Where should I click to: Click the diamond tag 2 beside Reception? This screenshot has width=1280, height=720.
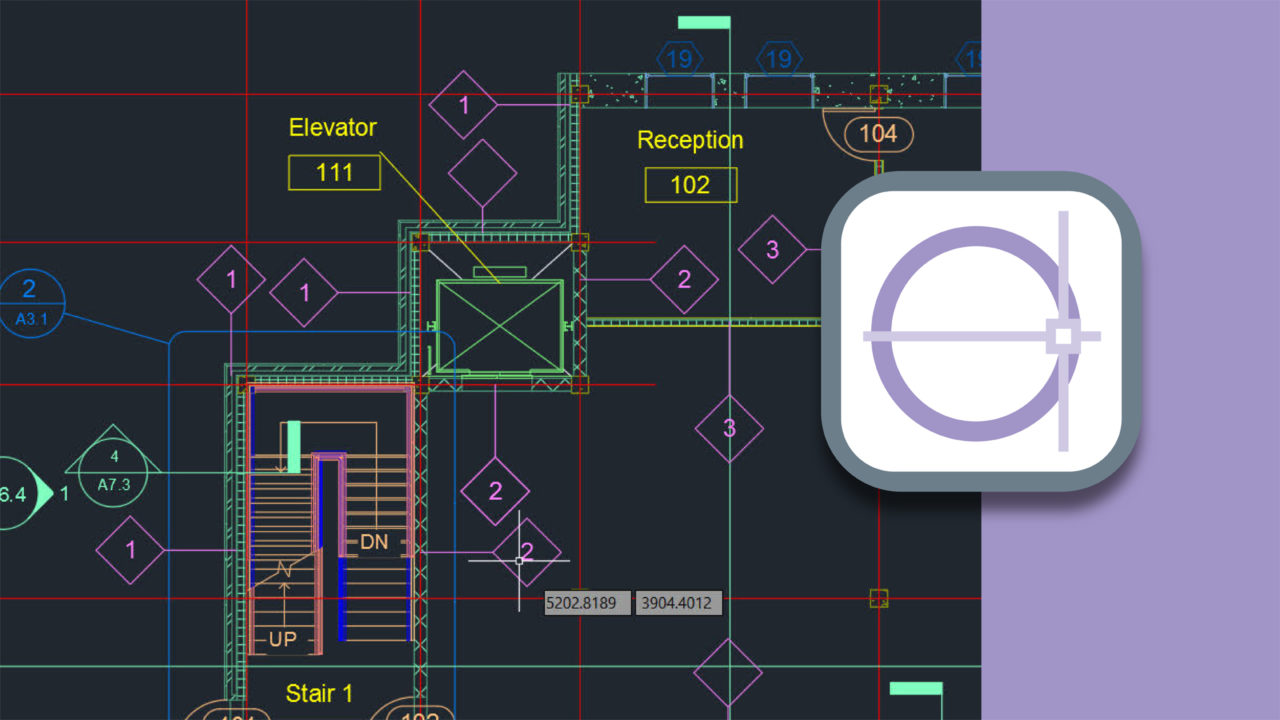[x=686, y=278]
